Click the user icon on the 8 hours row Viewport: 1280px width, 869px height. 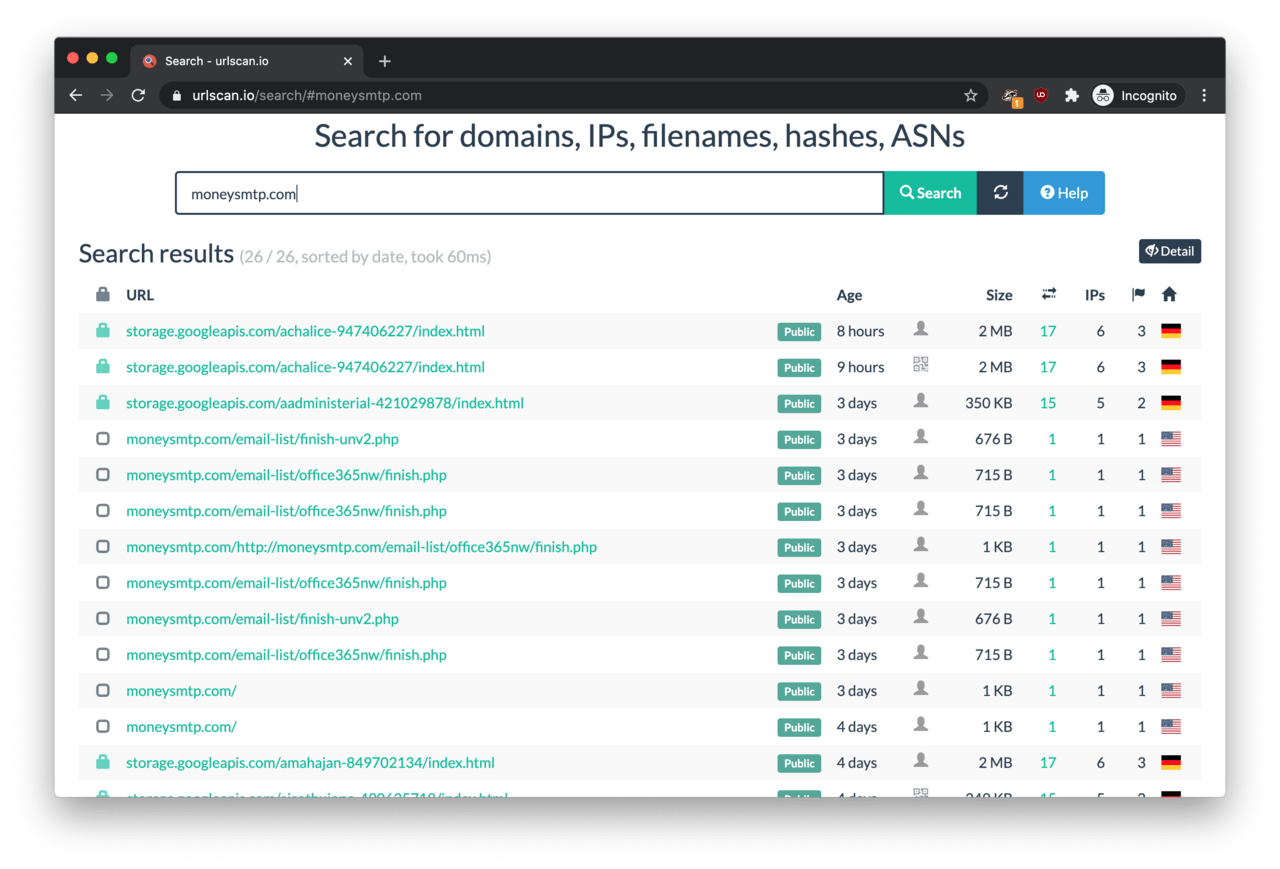(921, 329)
